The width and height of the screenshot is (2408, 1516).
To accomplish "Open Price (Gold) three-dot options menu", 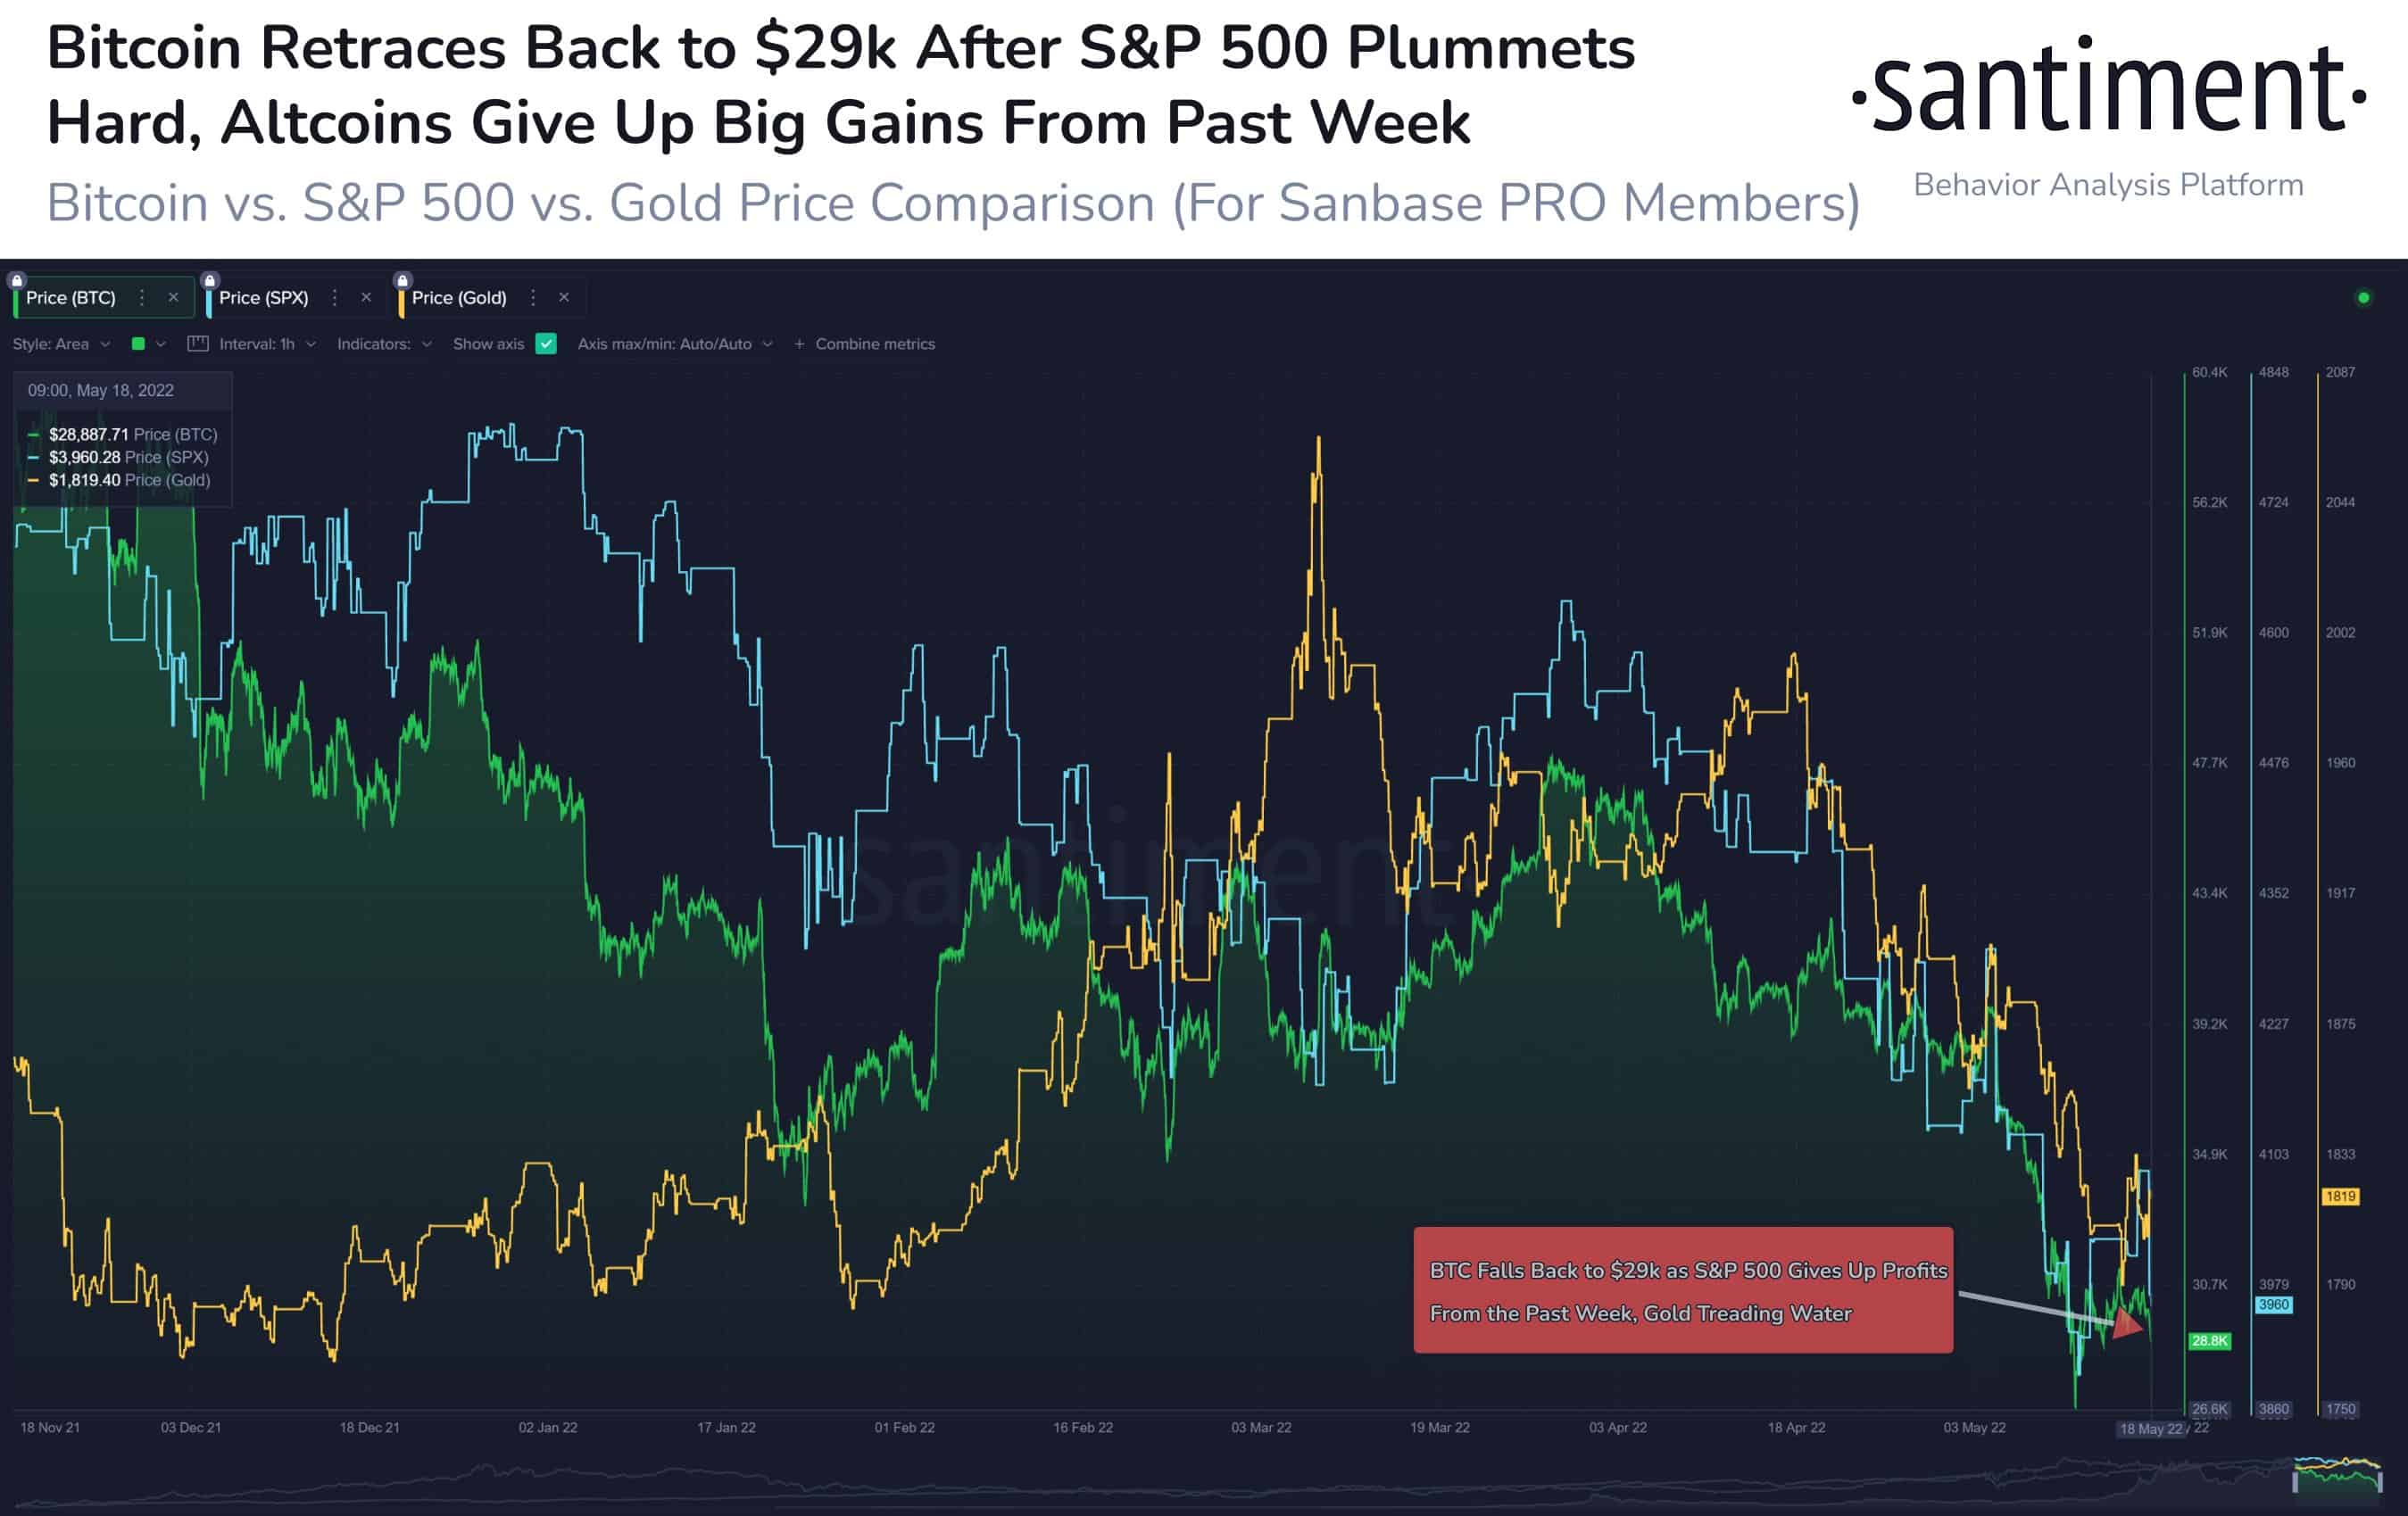I will pyautogui.click(x=533, y=297).
